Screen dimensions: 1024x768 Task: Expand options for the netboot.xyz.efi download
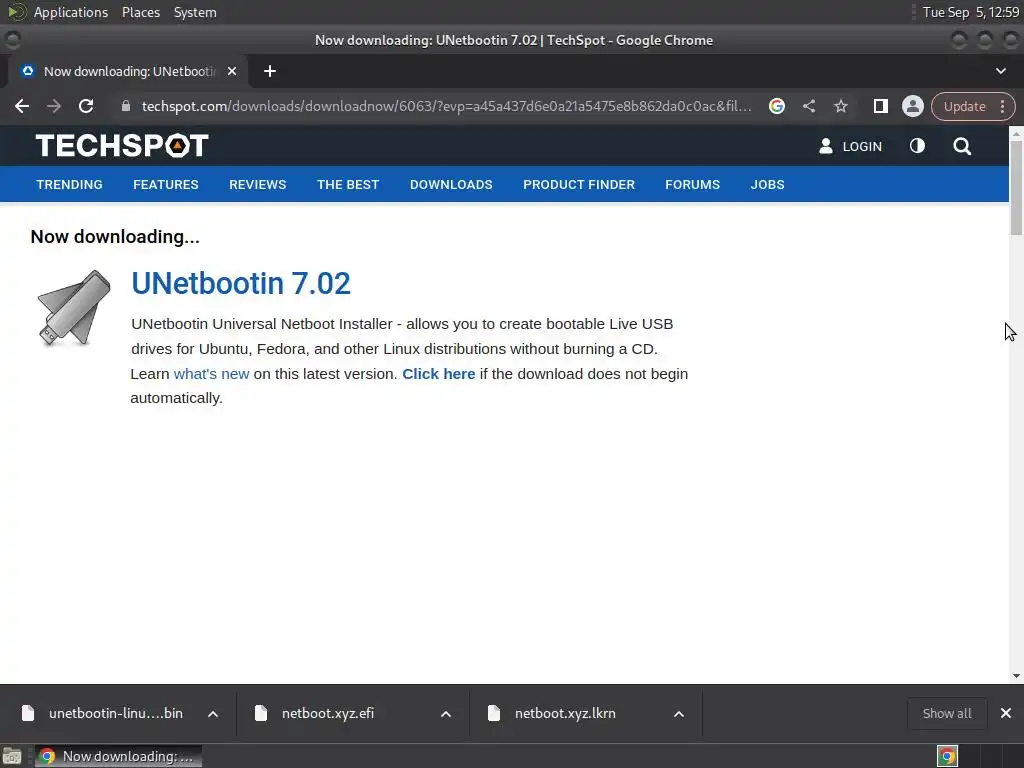tap(446, 714)
